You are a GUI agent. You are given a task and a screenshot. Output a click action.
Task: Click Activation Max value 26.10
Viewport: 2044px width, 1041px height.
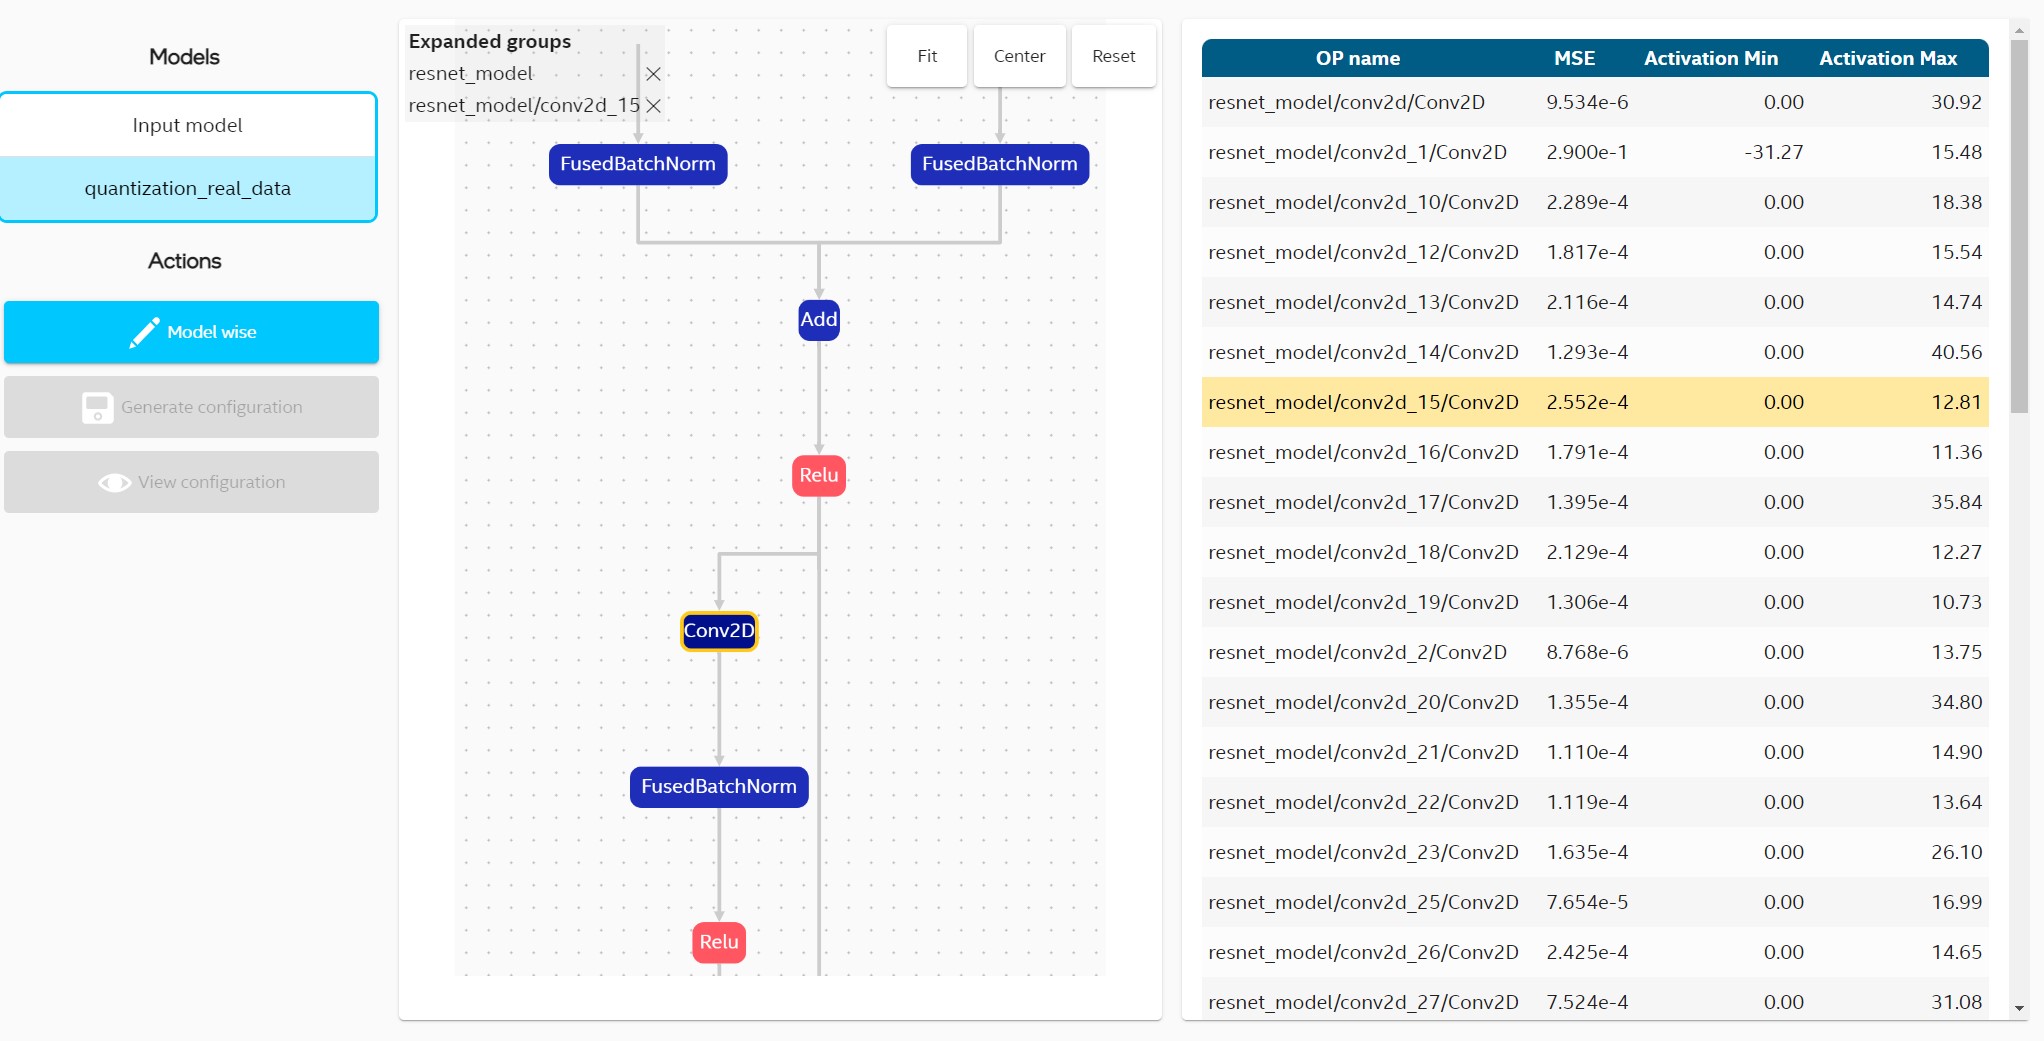coord(1956,852)
